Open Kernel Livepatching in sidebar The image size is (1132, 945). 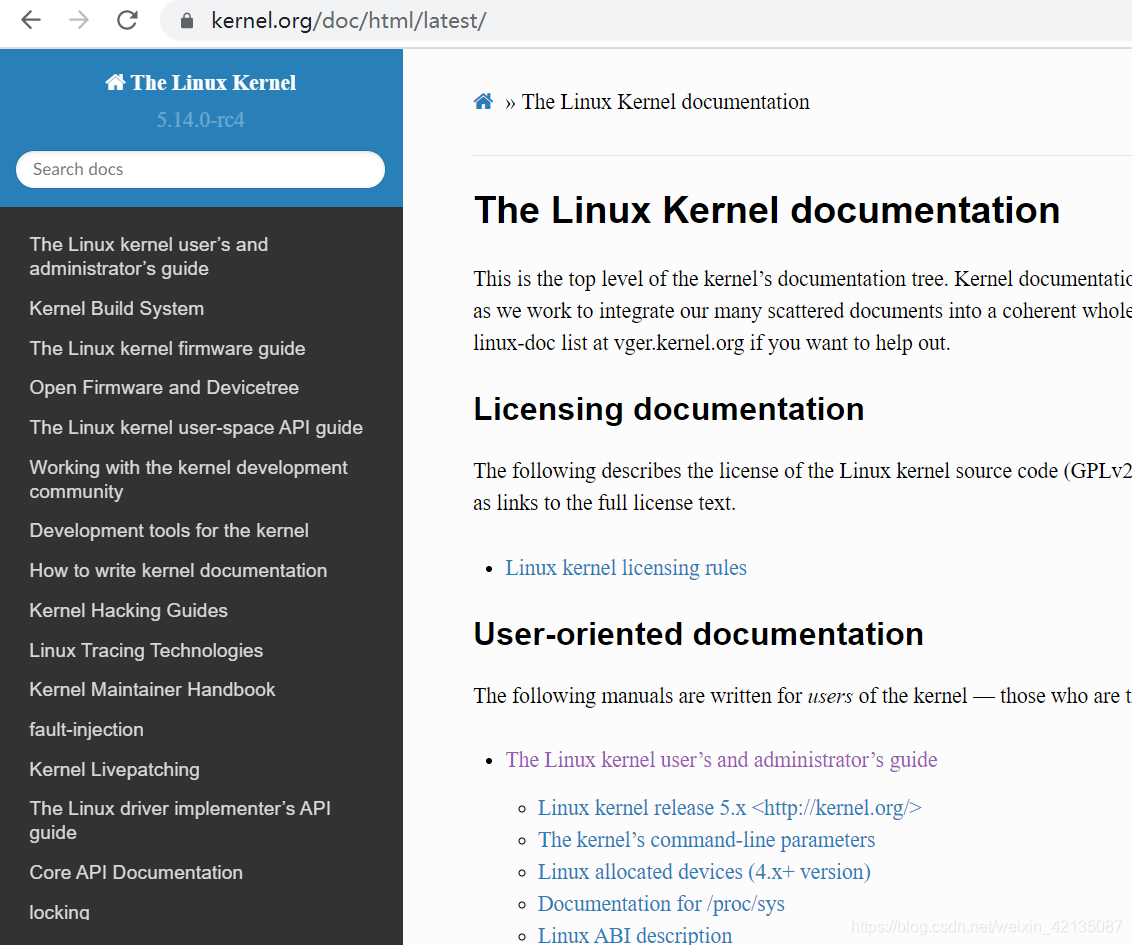point(115,770)
